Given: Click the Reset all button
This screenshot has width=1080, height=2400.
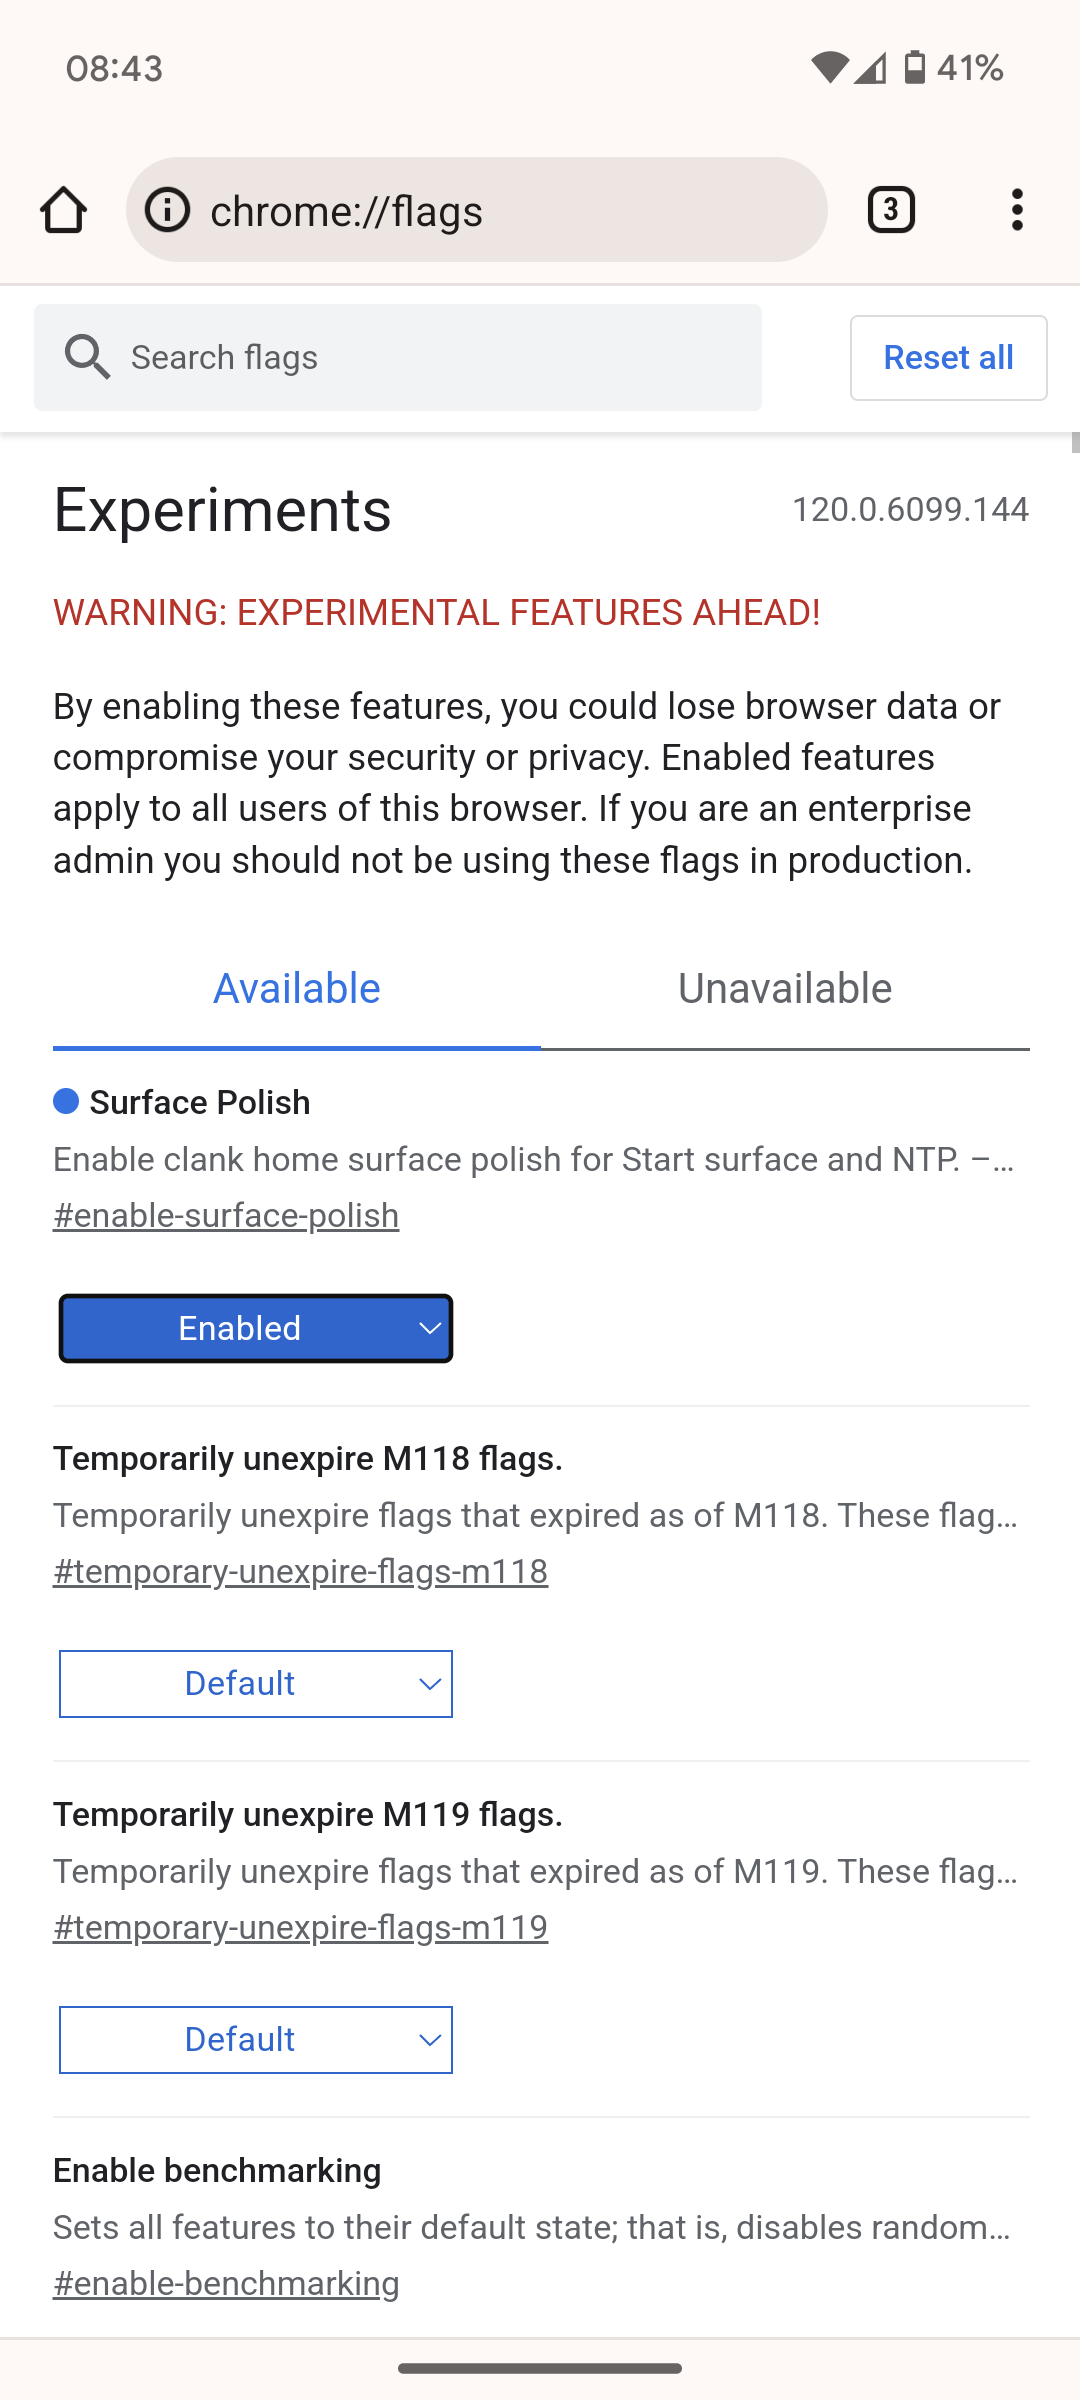Looking at the screenshot, I should pos(949,358).
